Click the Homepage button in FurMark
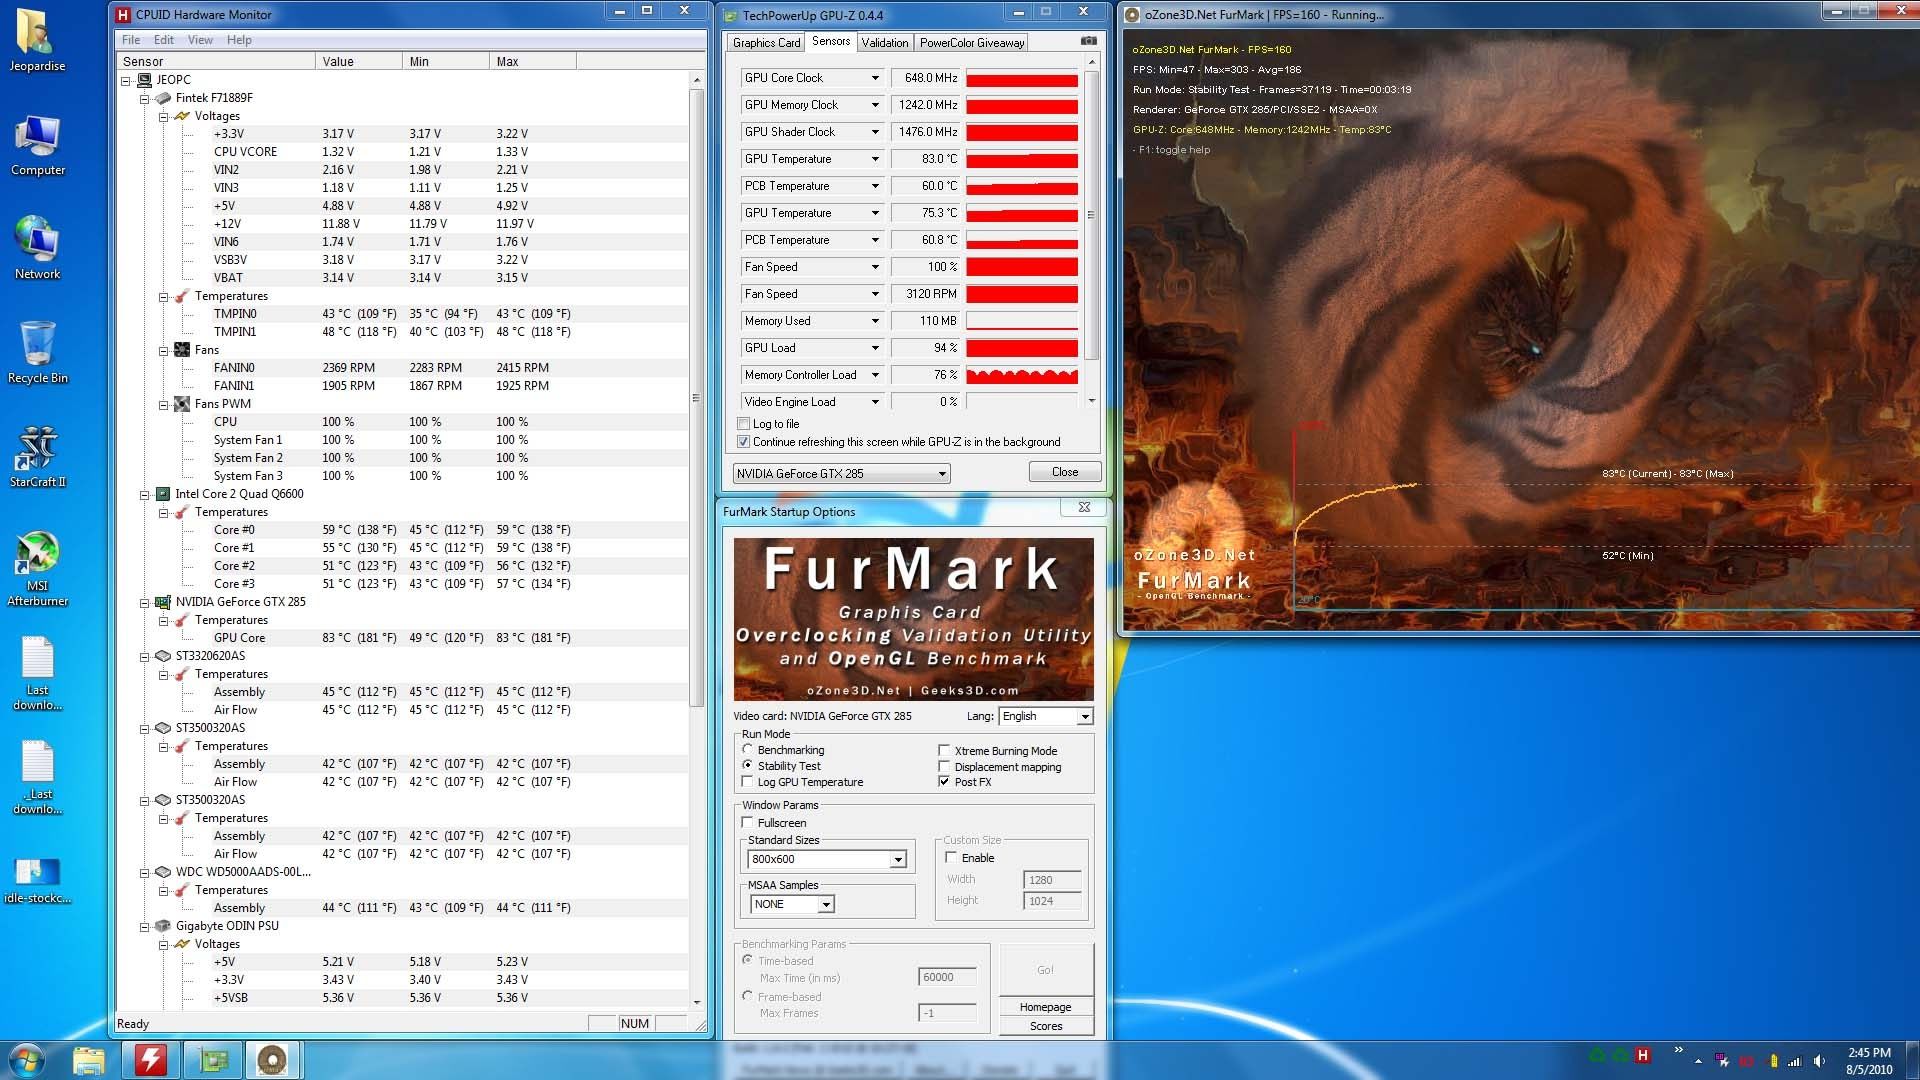The image size is (1920, 1080). coord(1045,1007)
